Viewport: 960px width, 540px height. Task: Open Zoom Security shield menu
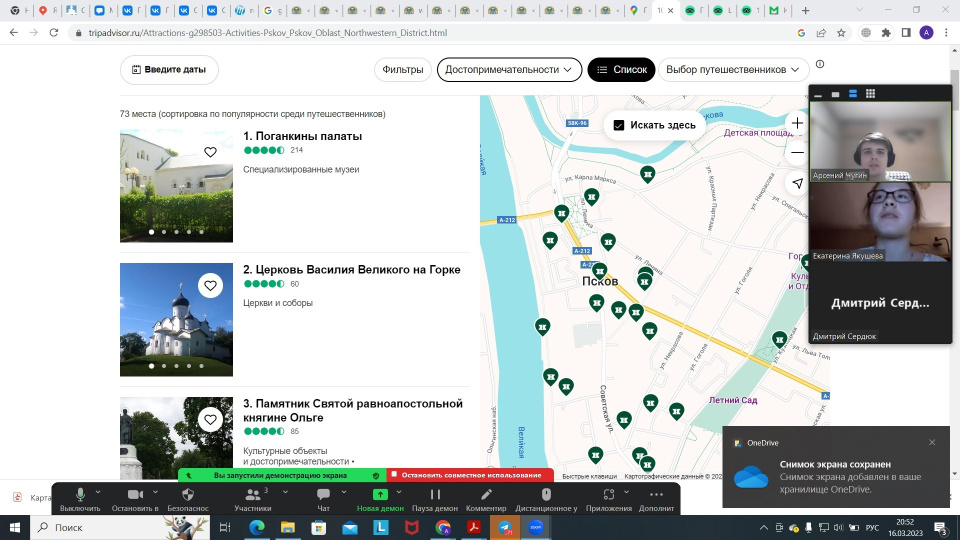pos(188,495)
